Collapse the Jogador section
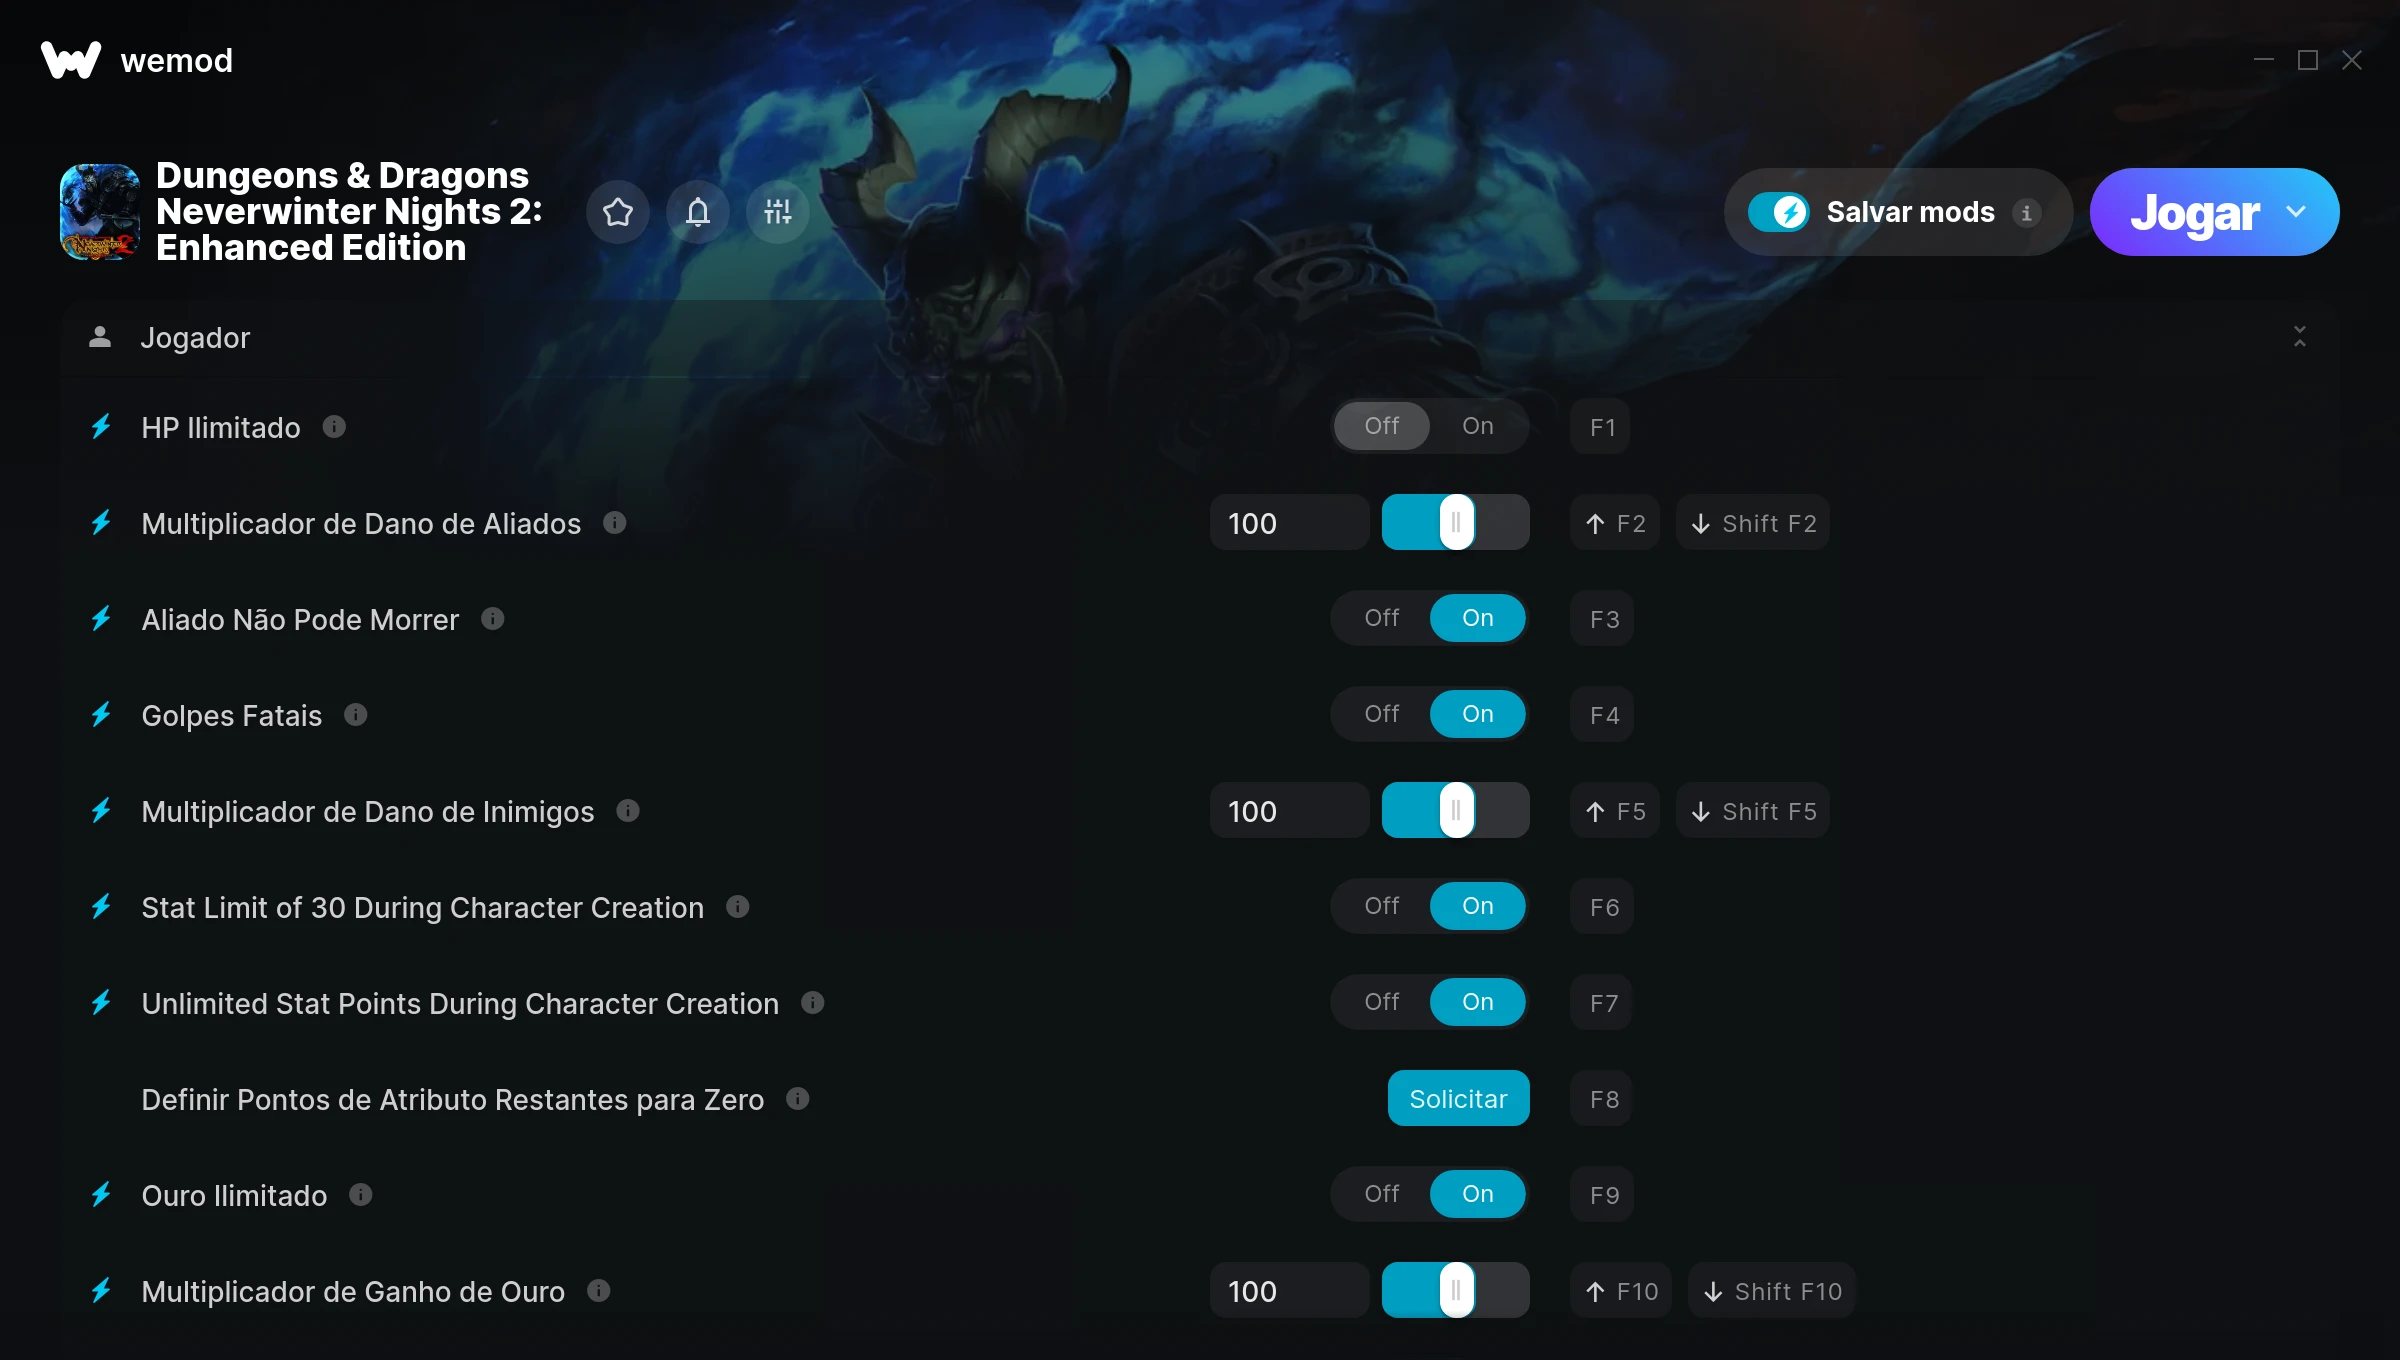This screenshot has height=1360, width=2400. (x=2300, y=337)
